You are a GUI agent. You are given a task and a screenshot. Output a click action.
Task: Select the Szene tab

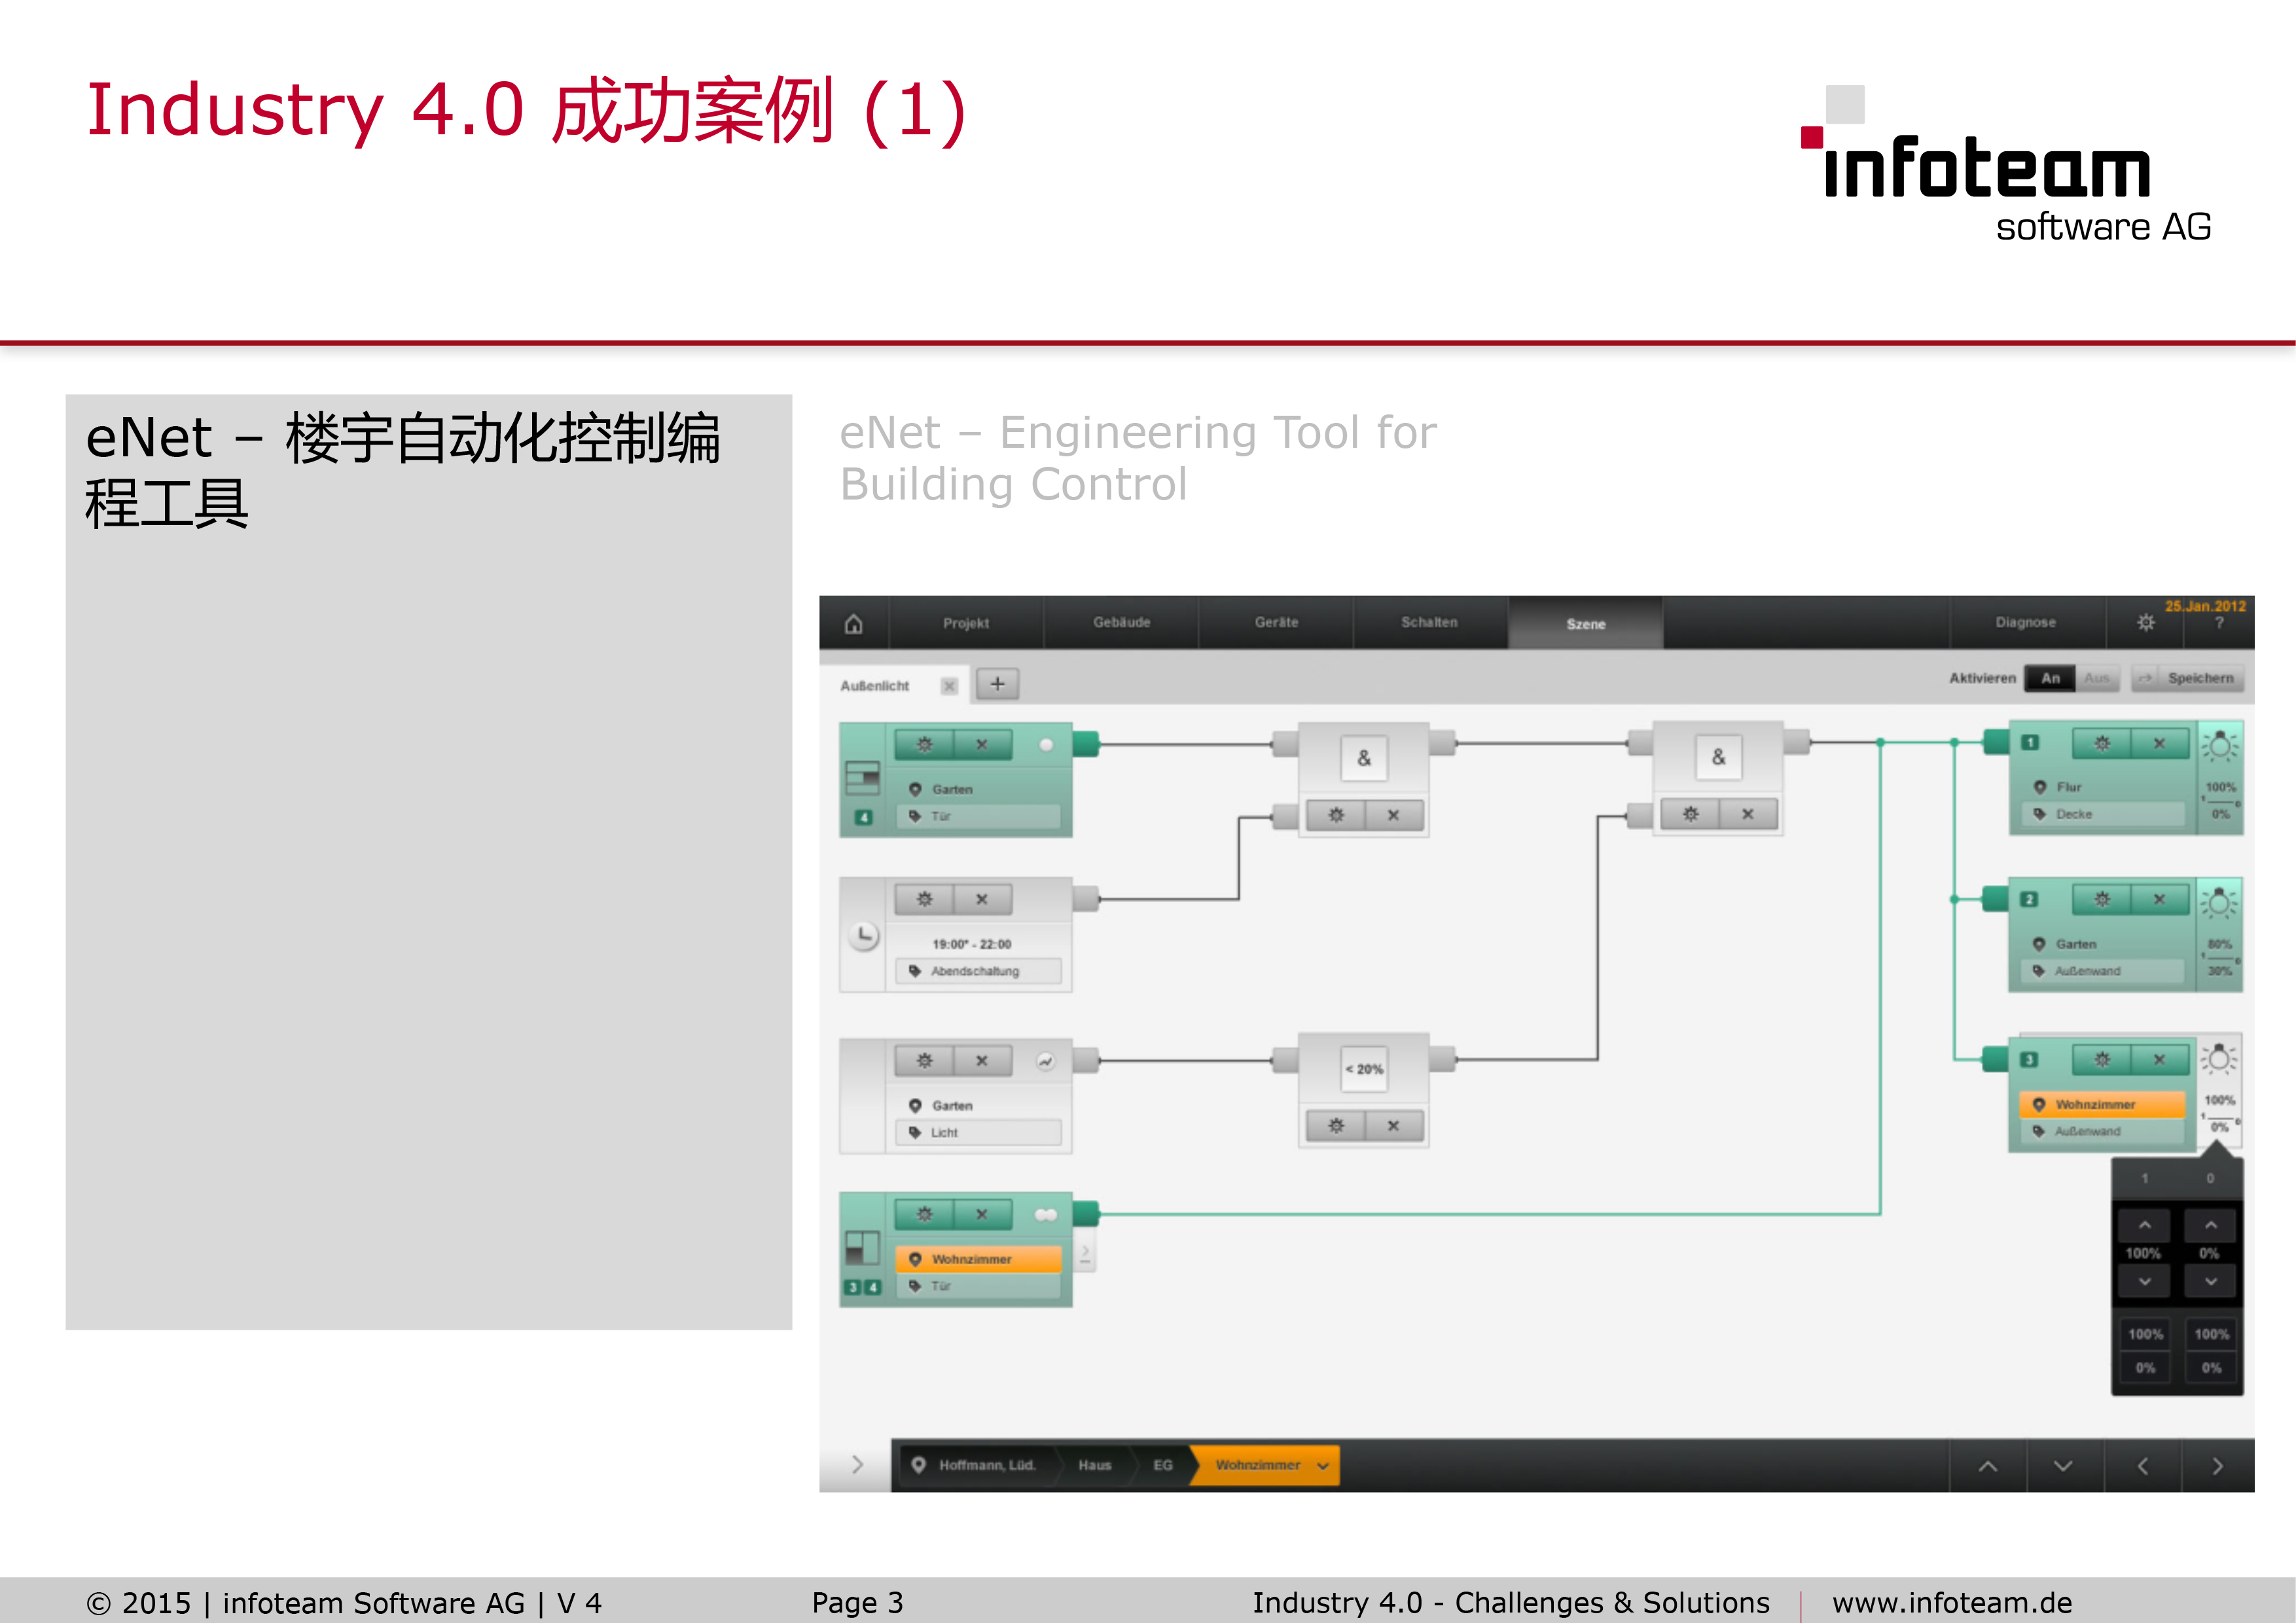click(x=1585, y=623)
